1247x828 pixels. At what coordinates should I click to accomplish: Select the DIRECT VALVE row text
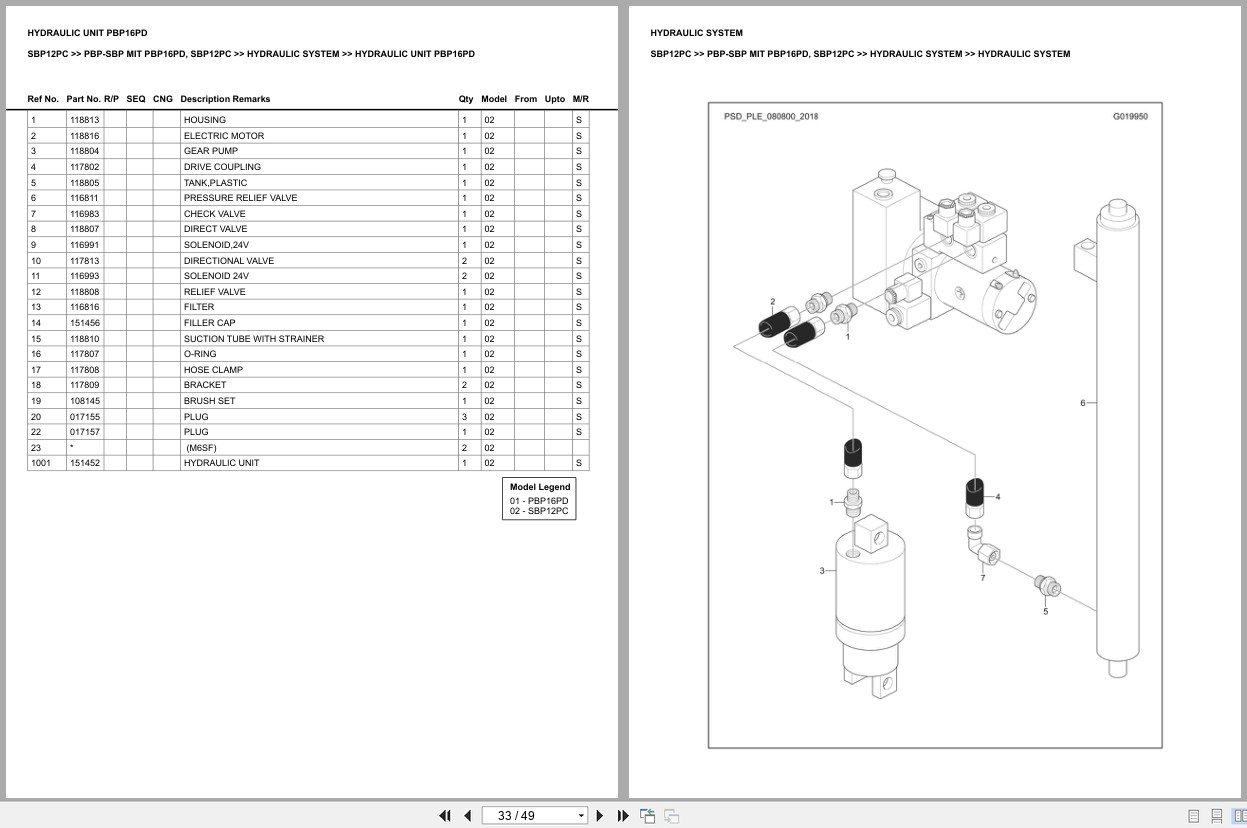(x=215, y=229)
